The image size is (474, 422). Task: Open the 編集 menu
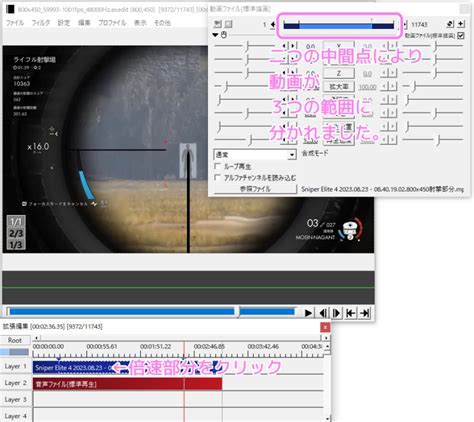click(84, 23)
